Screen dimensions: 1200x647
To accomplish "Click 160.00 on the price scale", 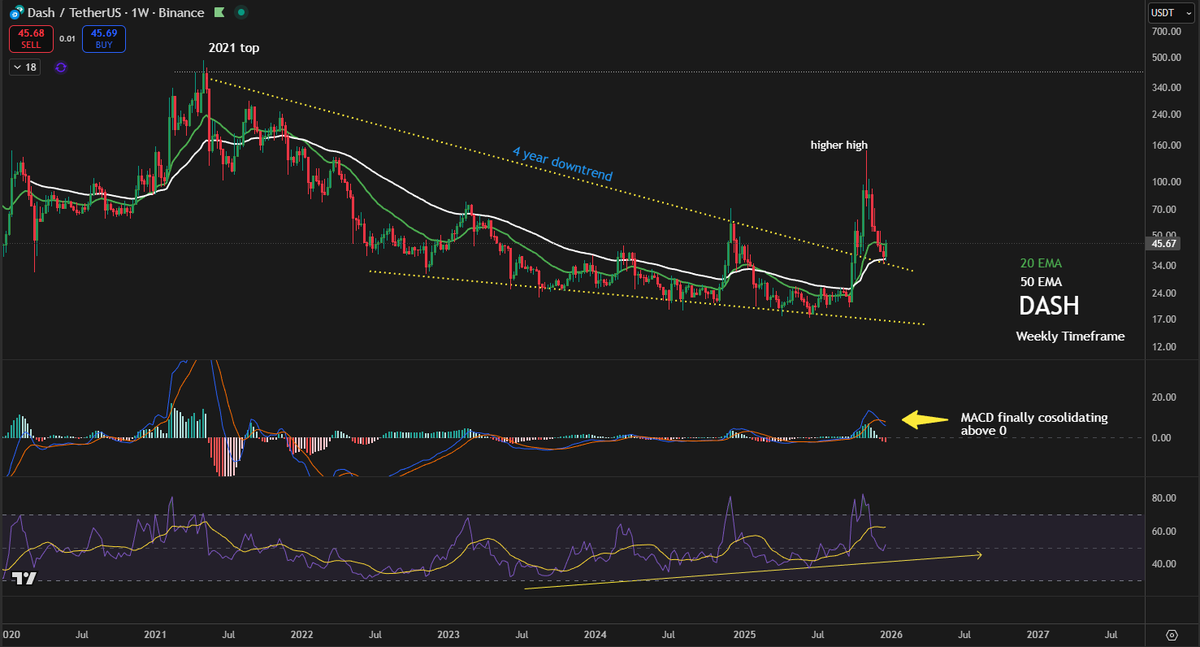I will [1165, 146].
